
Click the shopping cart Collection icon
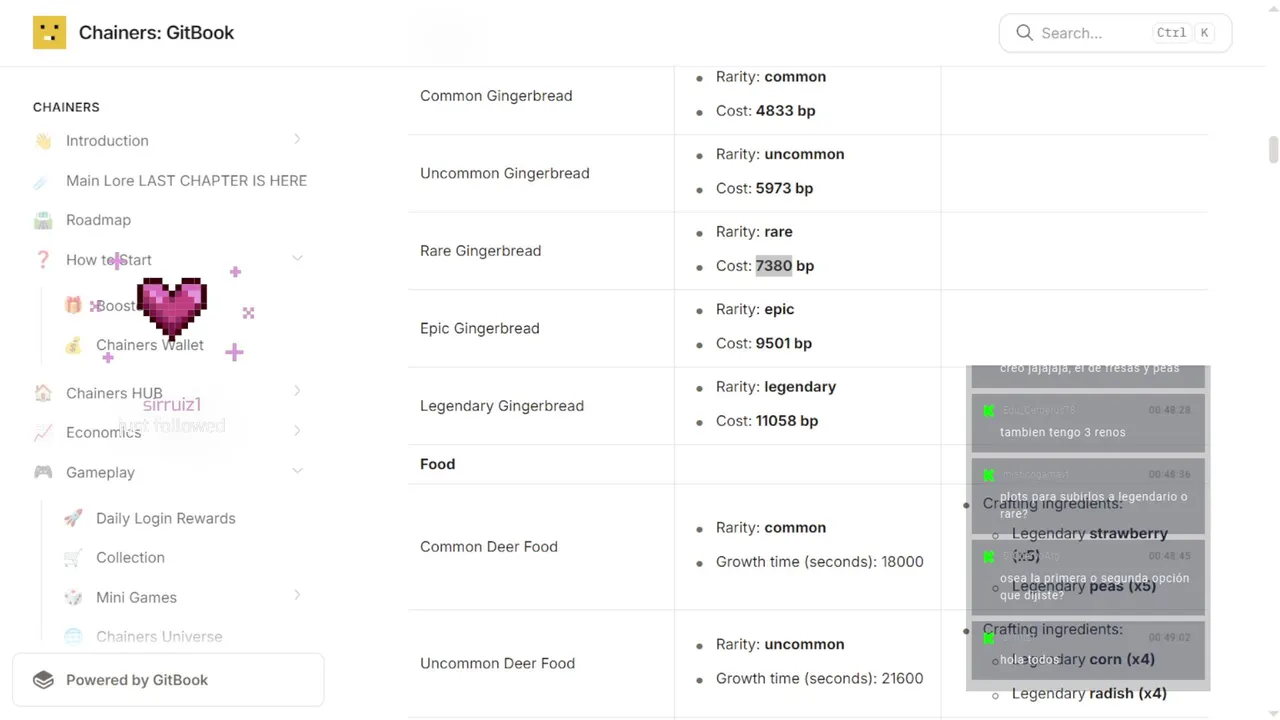coord(73,558)
